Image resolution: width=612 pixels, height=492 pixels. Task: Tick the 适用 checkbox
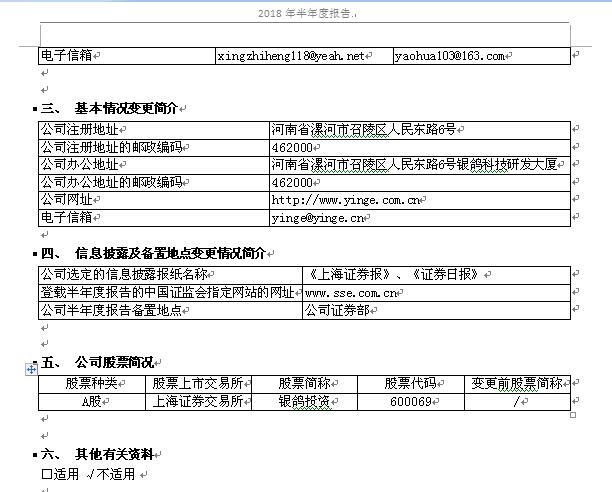[46, 474]
